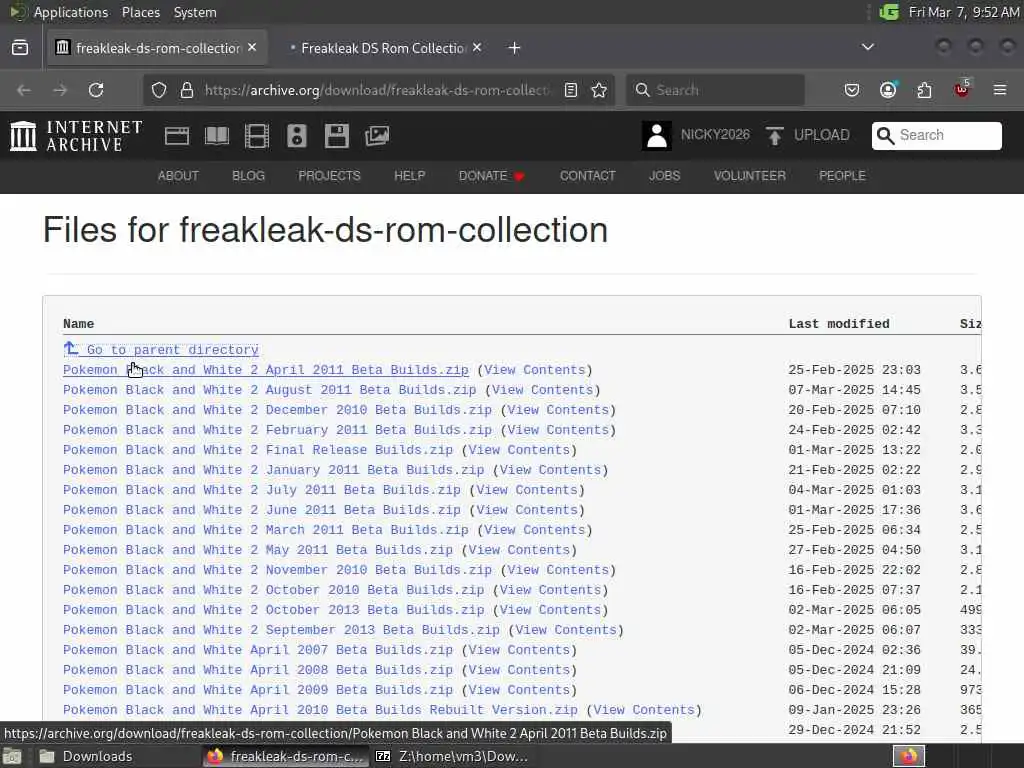Click the clock showing Fri Mar 7

point(964,12)
